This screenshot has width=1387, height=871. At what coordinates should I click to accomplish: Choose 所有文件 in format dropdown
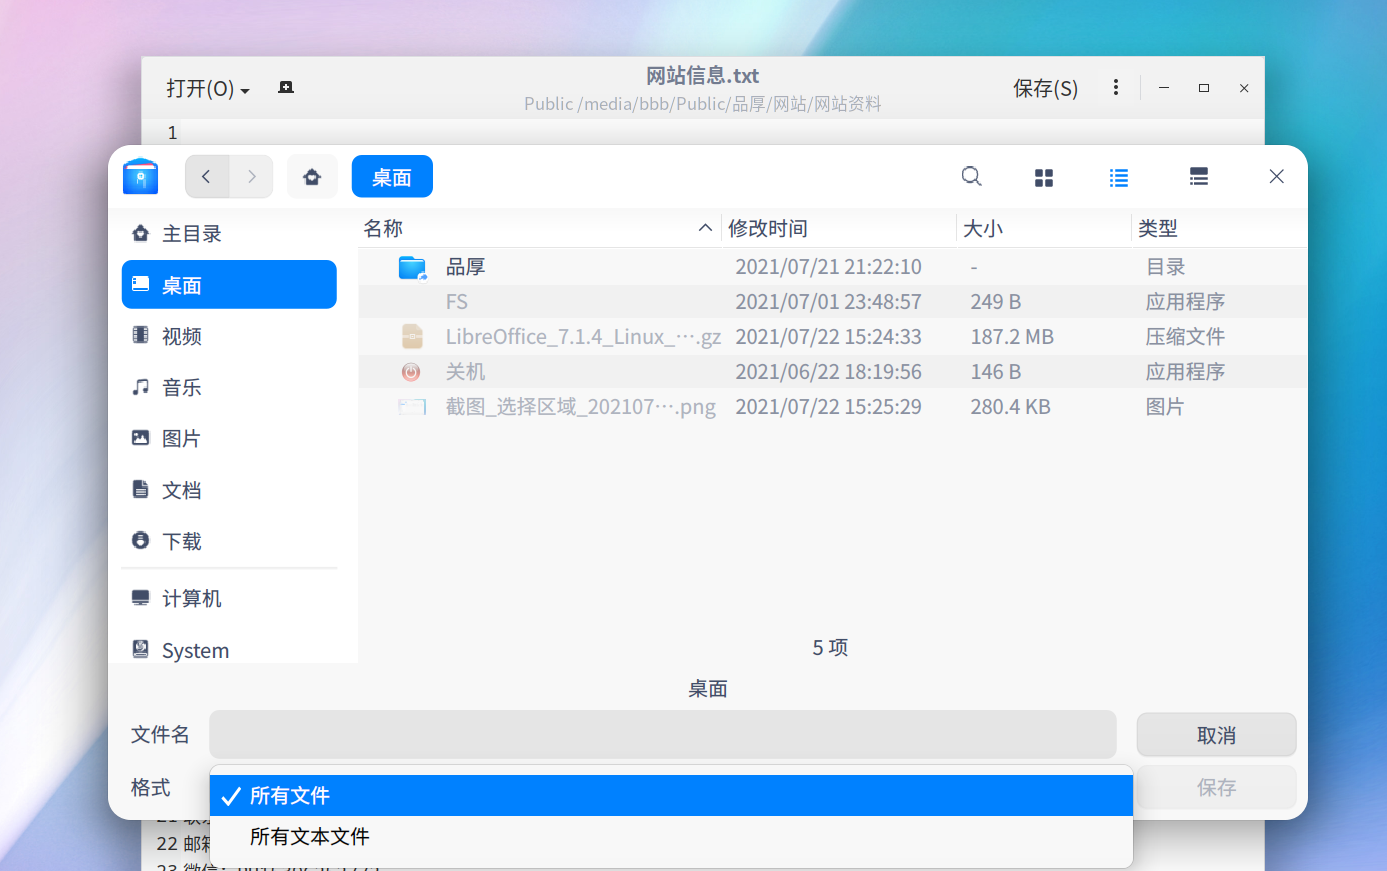click(671, 796)
